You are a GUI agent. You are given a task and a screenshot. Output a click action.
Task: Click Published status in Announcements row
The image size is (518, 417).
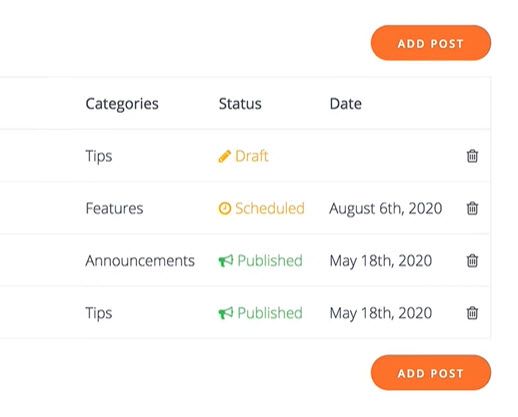pos(270,260)
